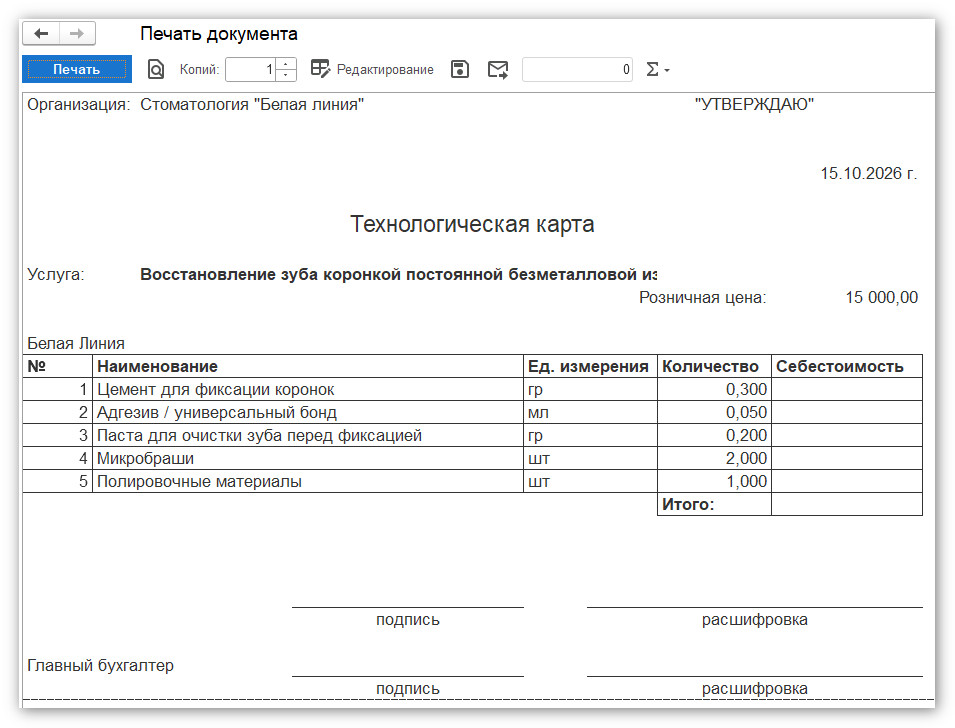Decrease copies with the down stepper arrow
955x728 pixels.
[286, 75]
